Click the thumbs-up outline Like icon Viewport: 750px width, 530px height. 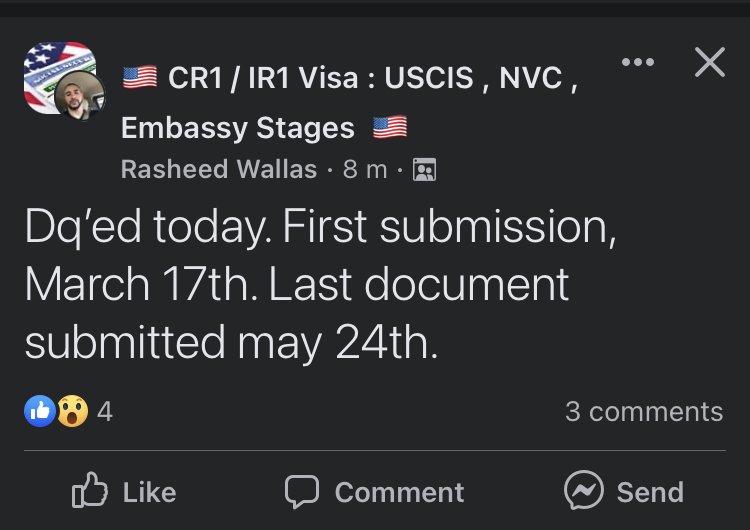coord(89,490)
